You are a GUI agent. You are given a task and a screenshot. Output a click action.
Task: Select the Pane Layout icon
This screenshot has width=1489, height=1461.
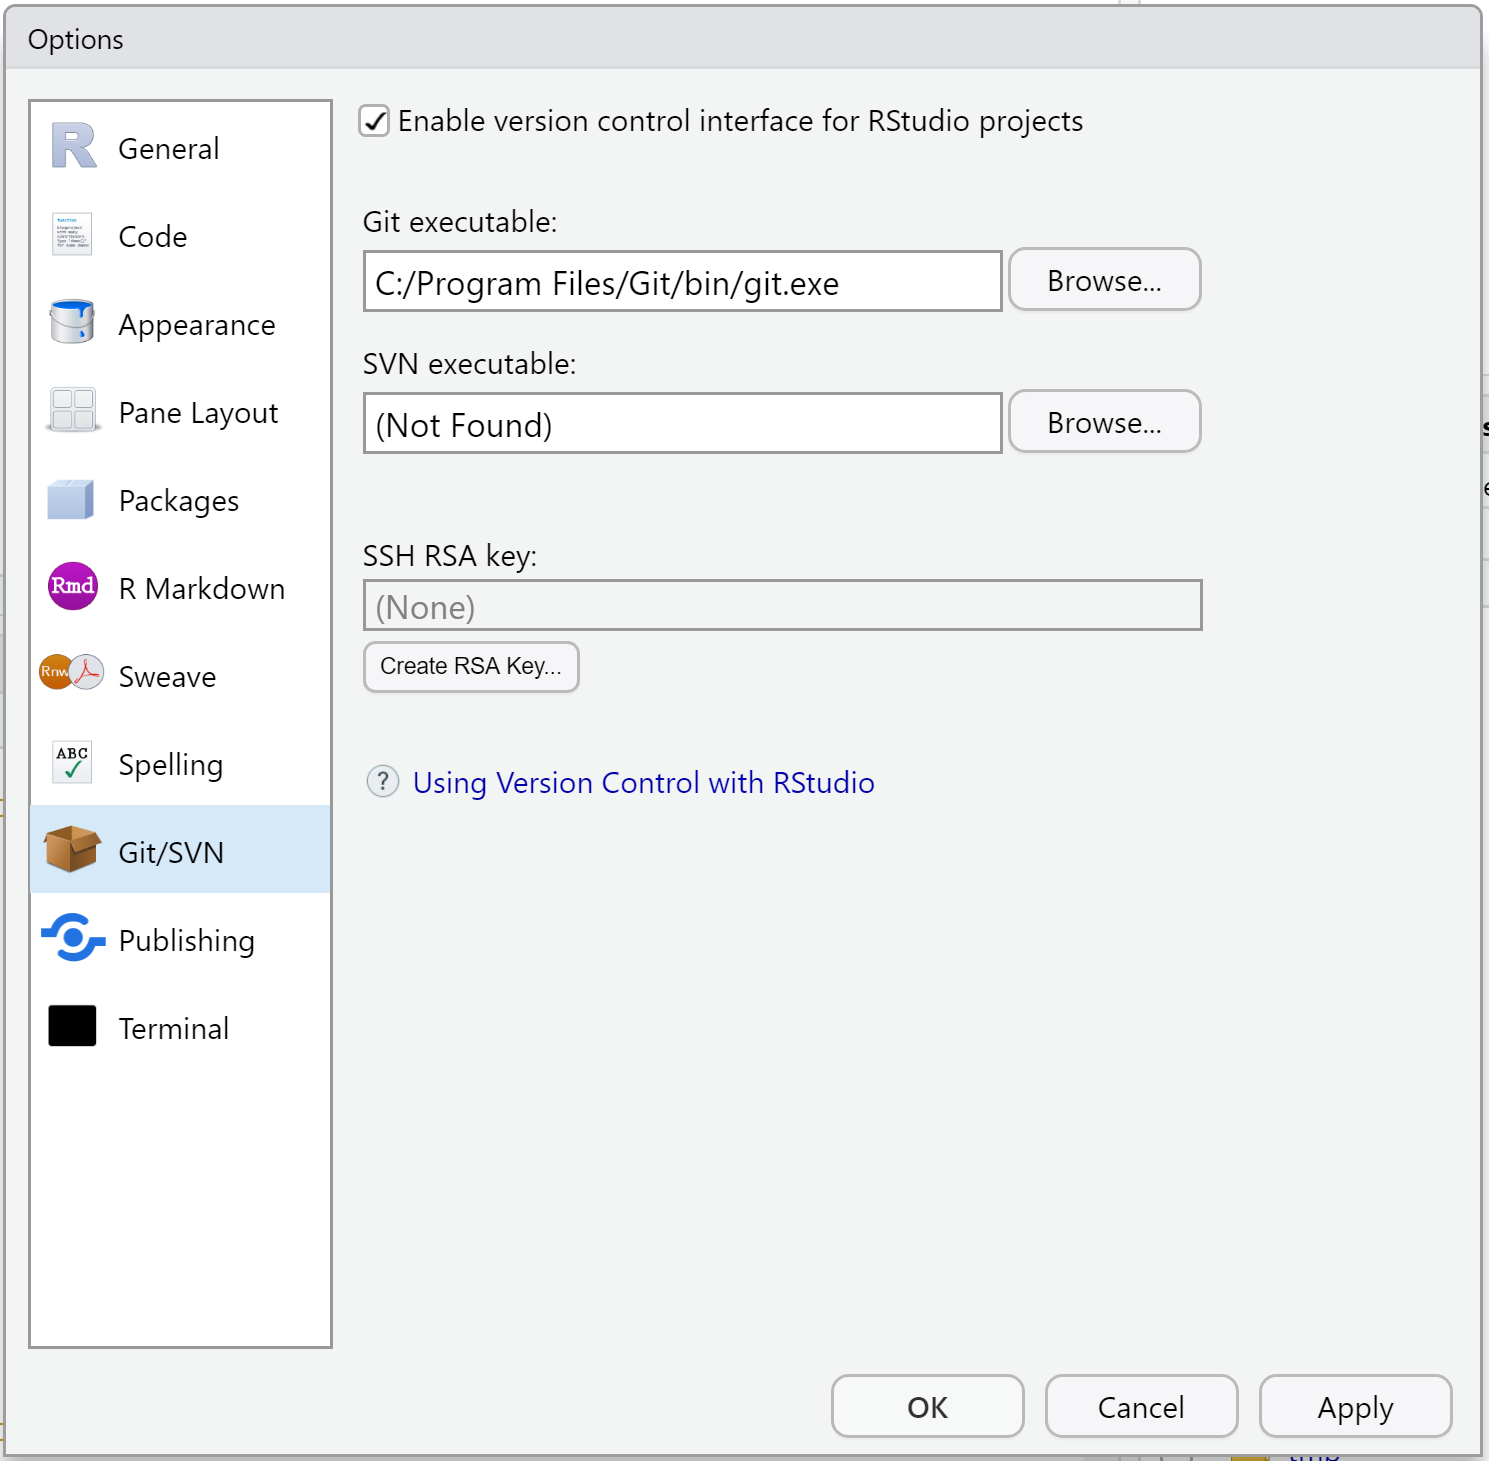(71, 411)
